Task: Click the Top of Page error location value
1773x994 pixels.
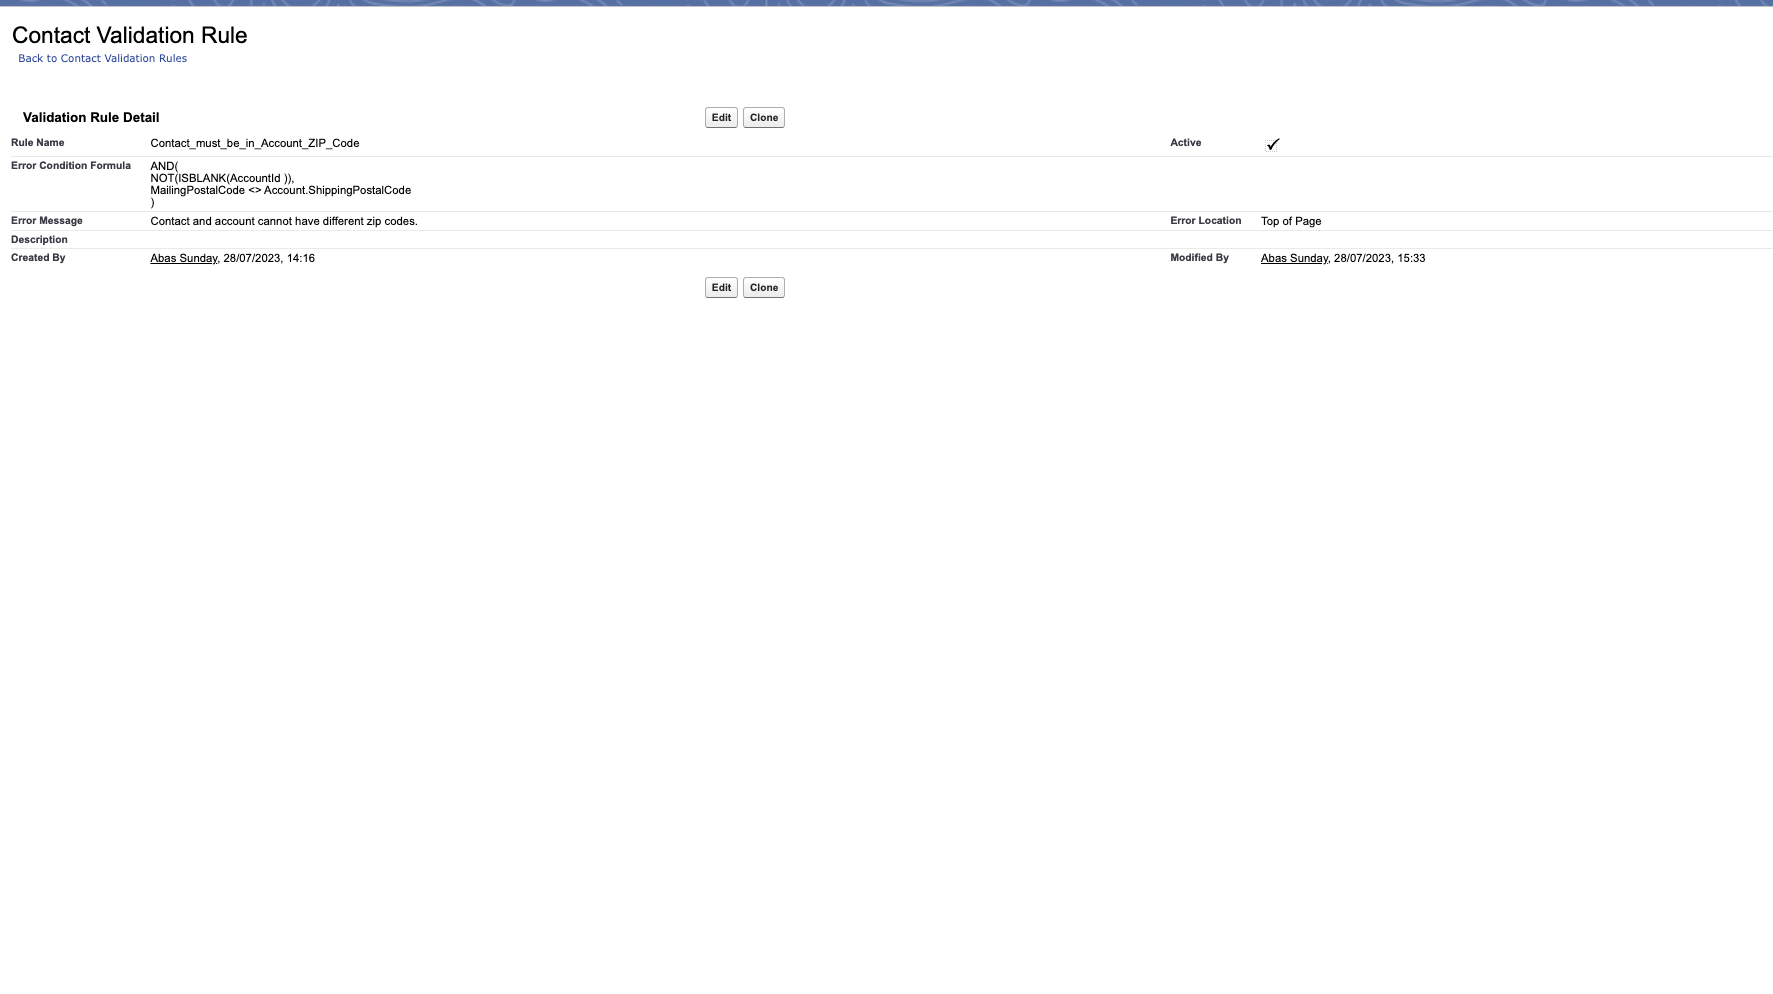Action: 1291,221
